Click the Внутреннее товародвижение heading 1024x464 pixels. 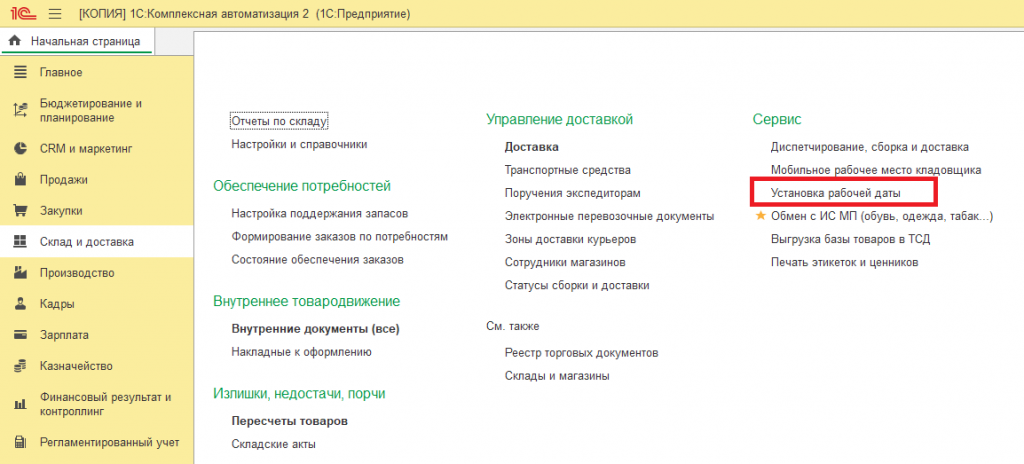coord(306,301)
